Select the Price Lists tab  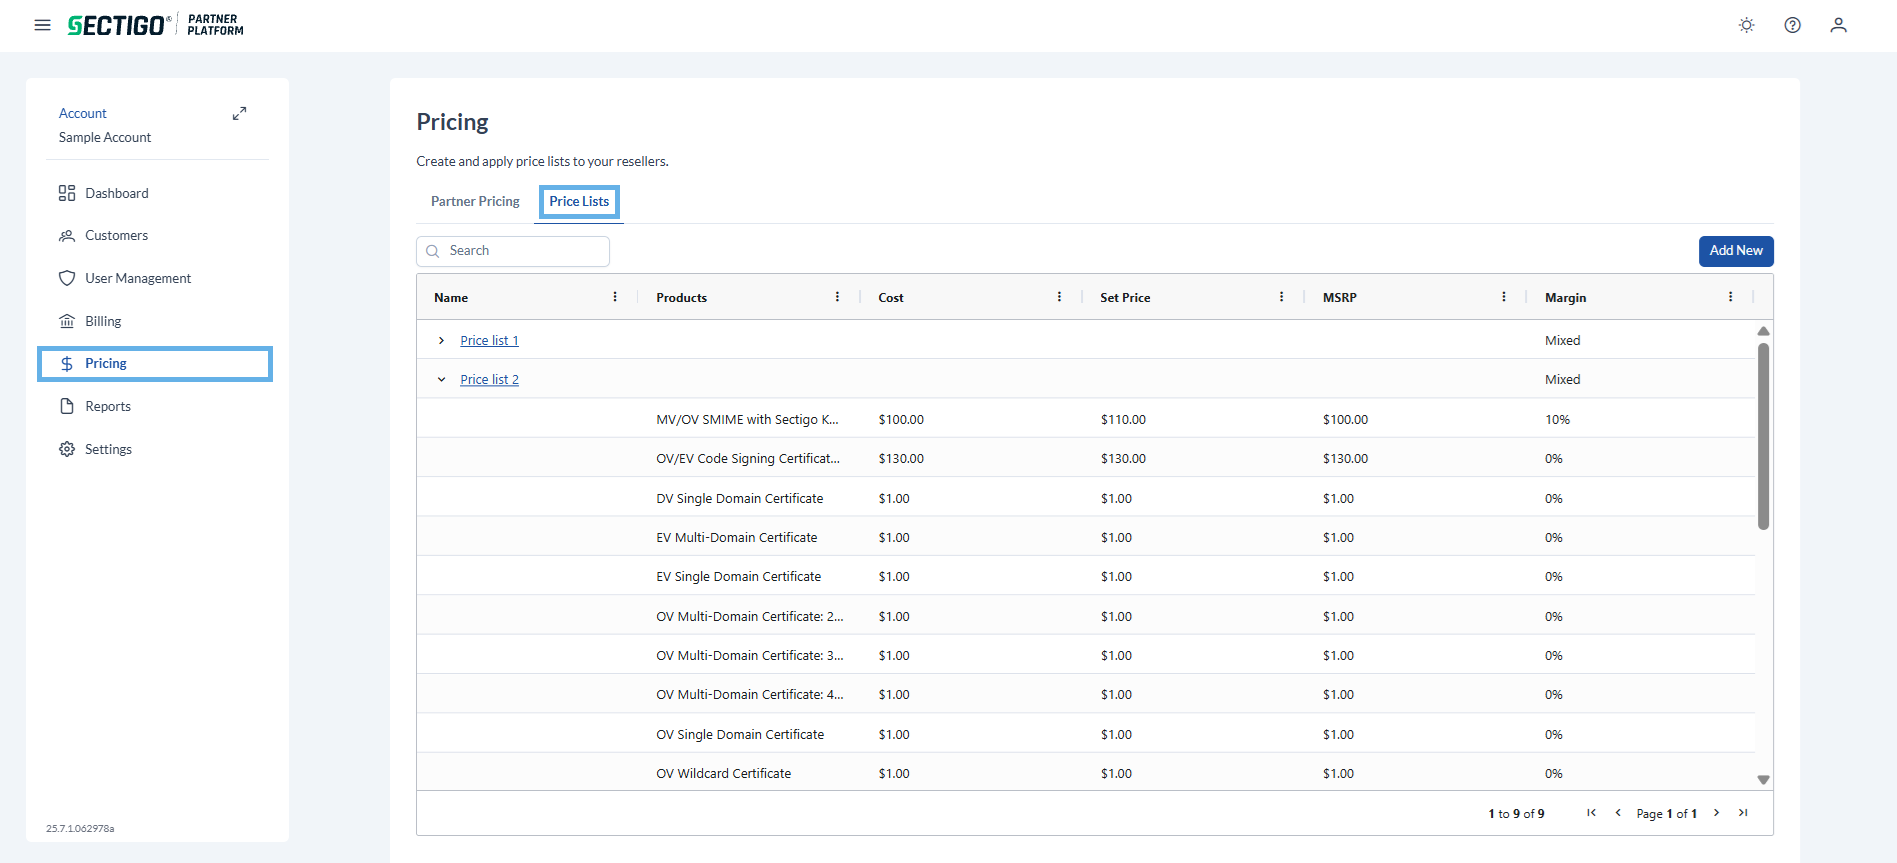click(579, 202)
